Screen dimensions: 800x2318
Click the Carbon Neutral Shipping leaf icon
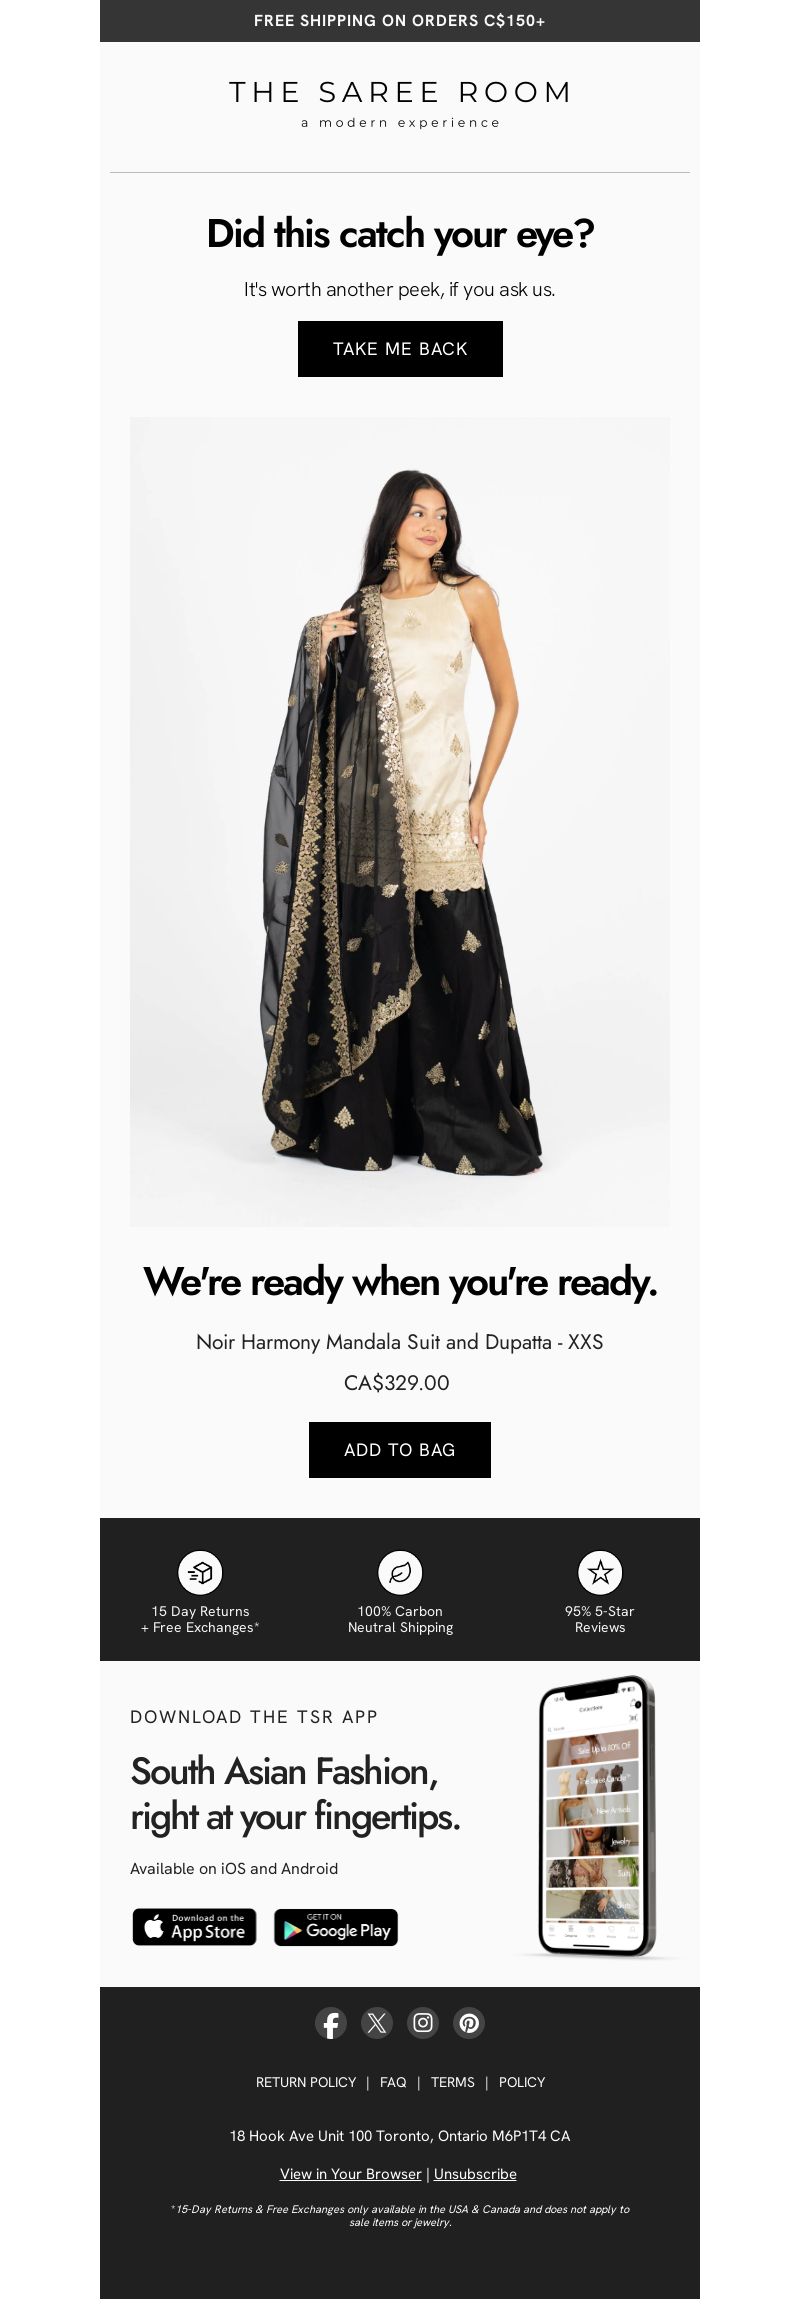point(400,1572)
